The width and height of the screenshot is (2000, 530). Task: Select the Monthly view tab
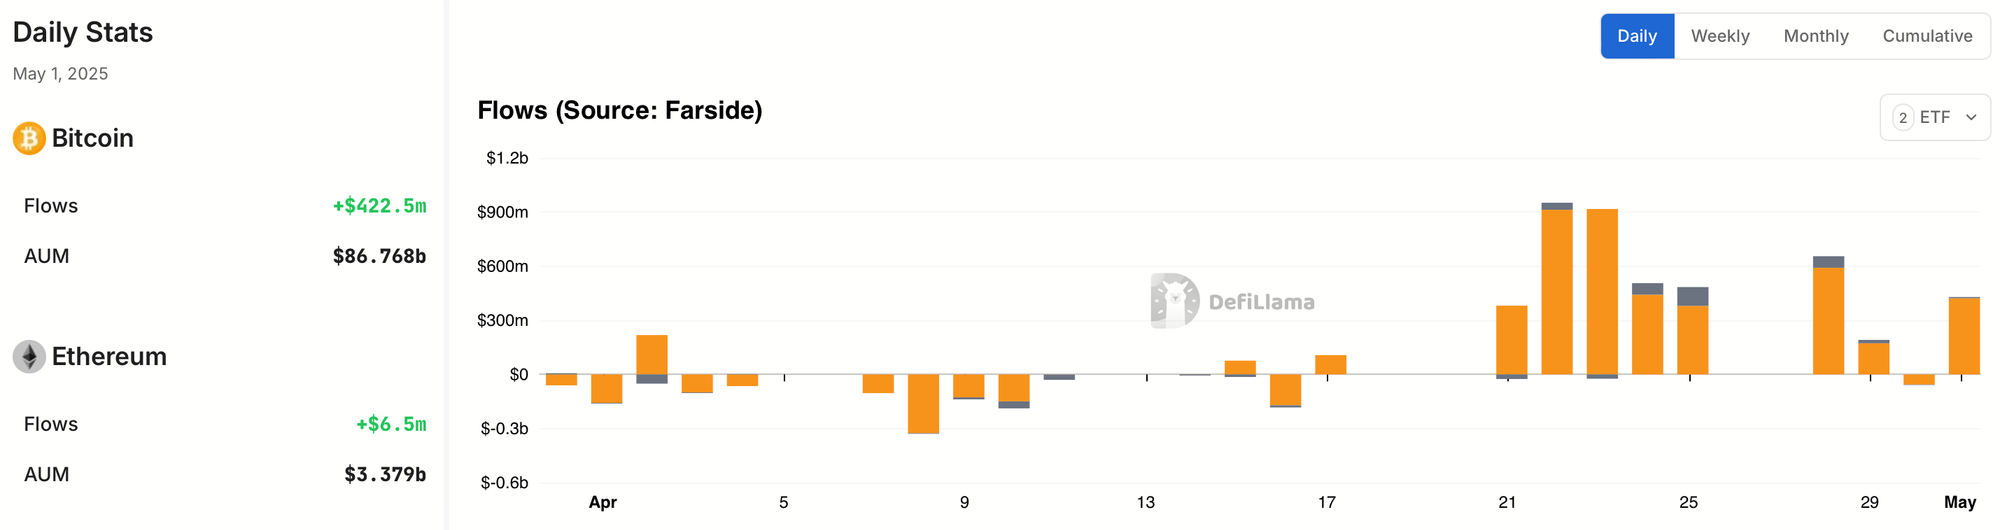[1816, 36]
